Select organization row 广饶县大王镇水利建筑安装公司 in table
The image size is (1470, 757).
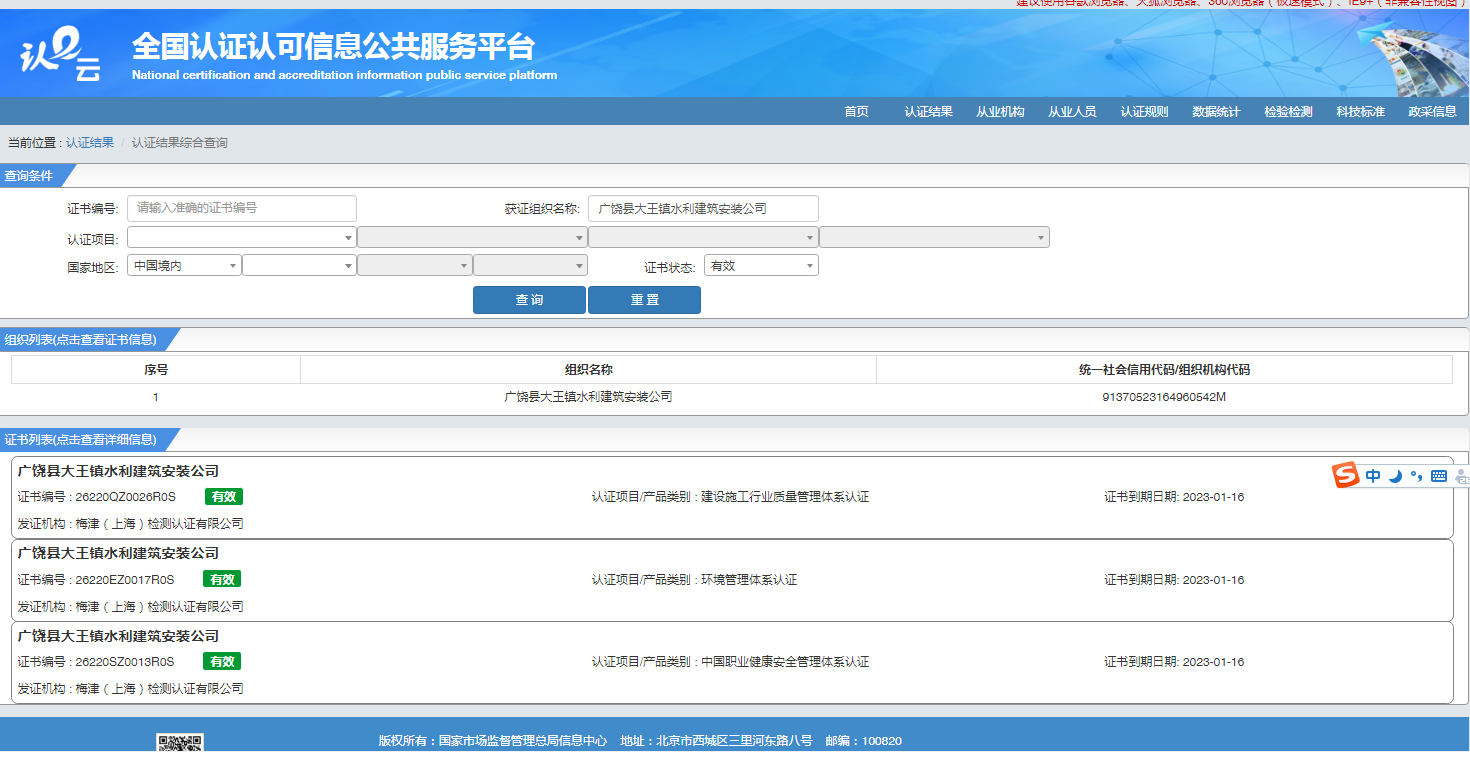tap(588, 397)
